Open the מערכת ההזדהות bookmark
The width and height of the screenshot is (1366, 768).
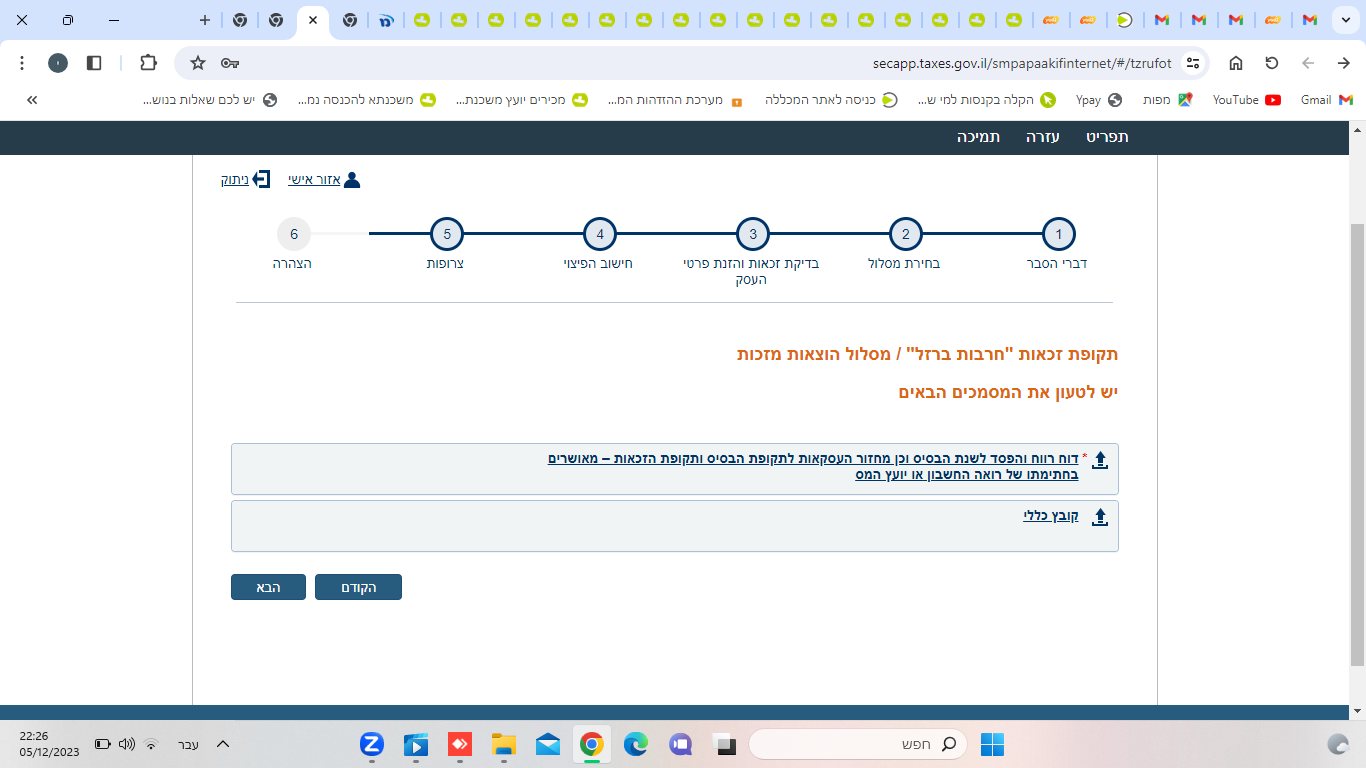pyautogui.click(x=675, y=100)
